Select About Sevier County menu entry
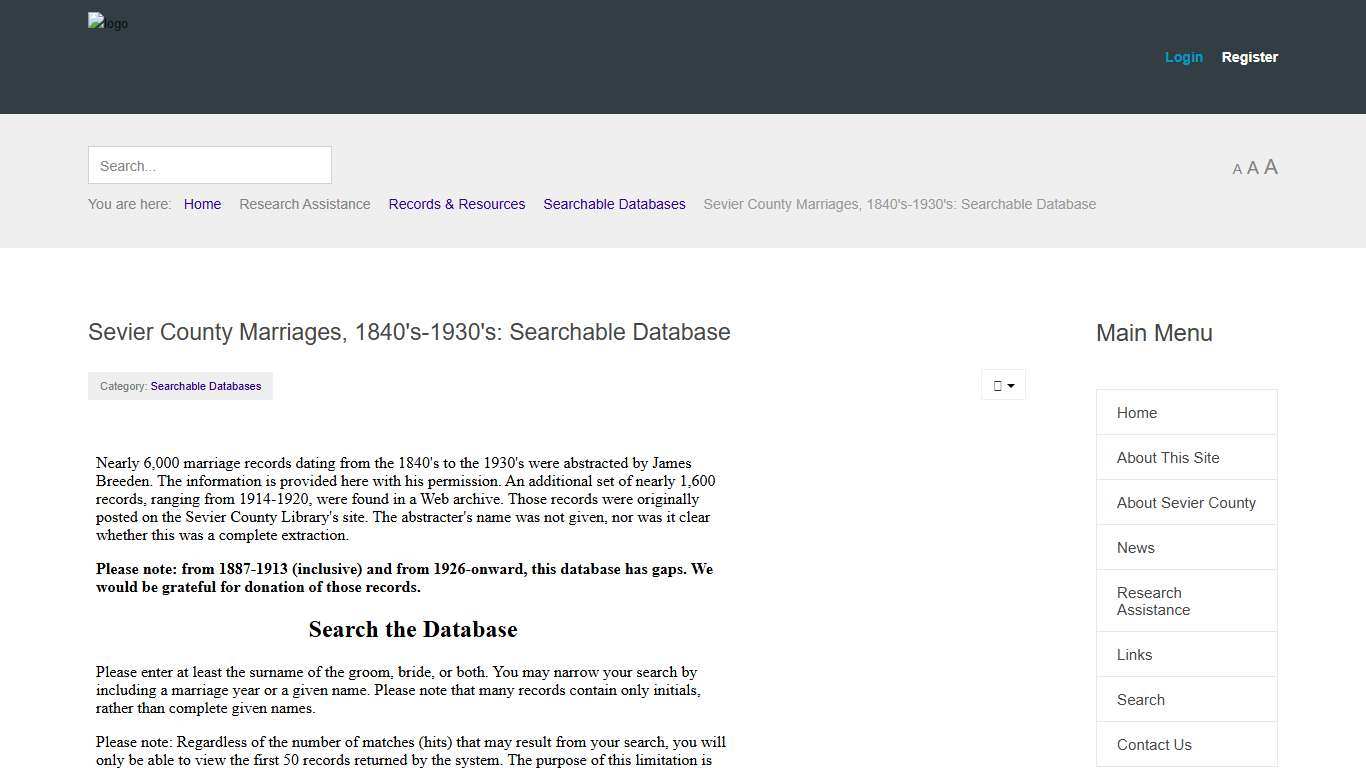This screenshot has width=1366, height=768. [1186, 502]
